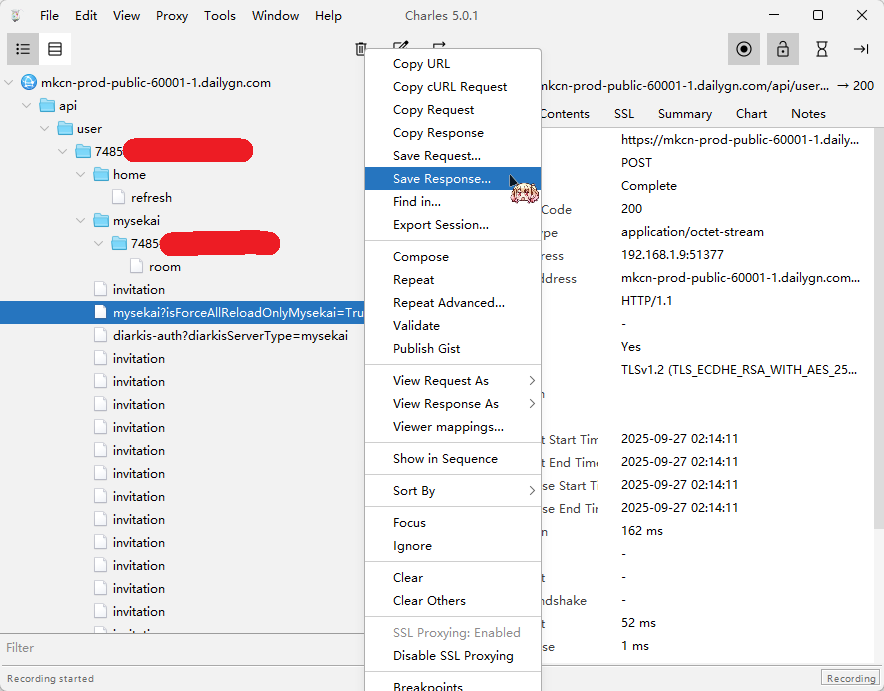Choose Save Response... from context menu

point(442,179)
